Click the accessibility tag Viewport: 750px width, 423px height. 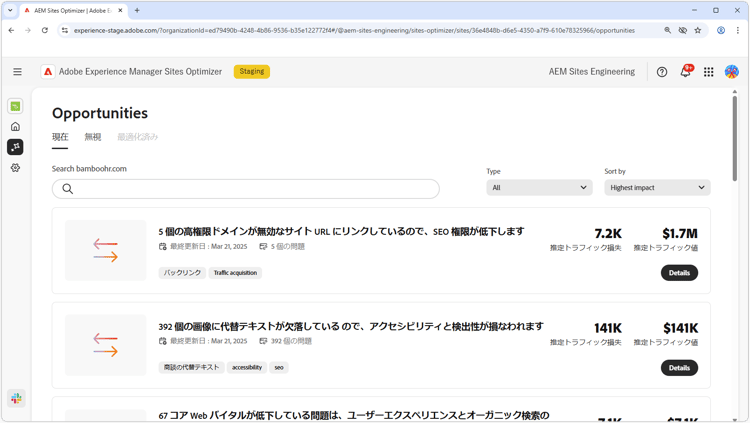pyautogui.click(x=247, y=367)
